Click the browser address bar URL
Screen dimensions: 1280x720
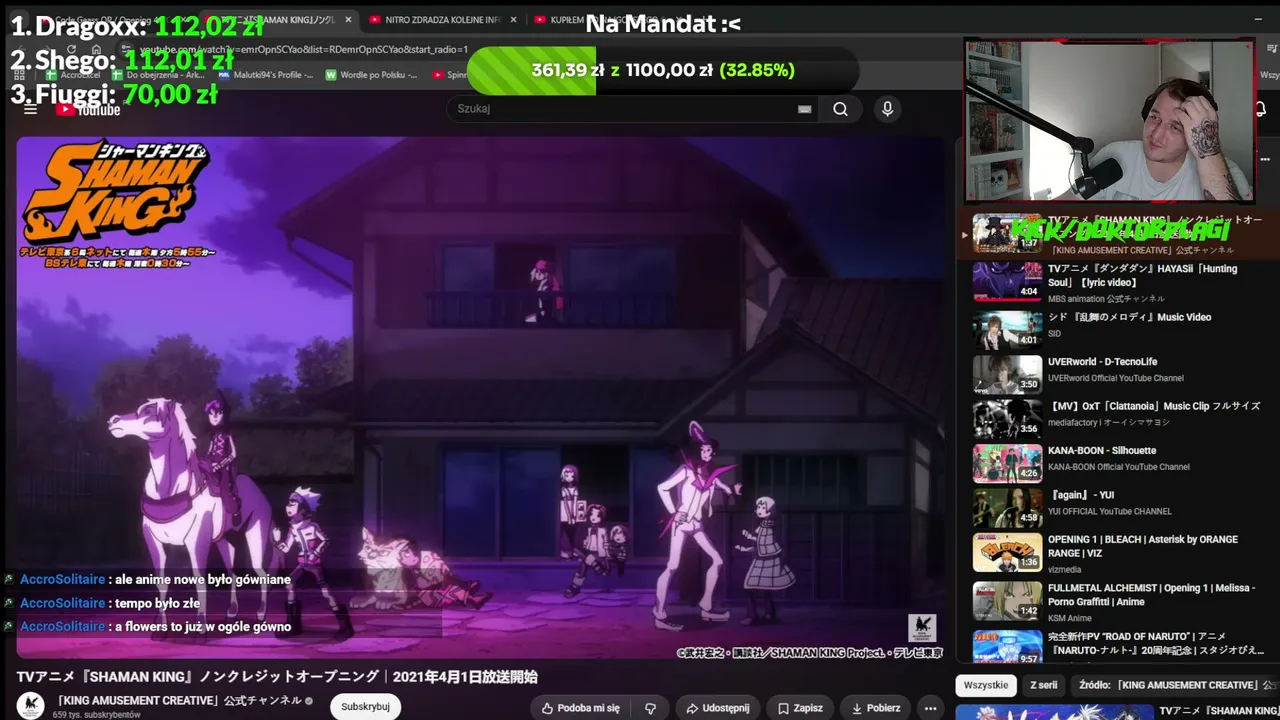303,49
